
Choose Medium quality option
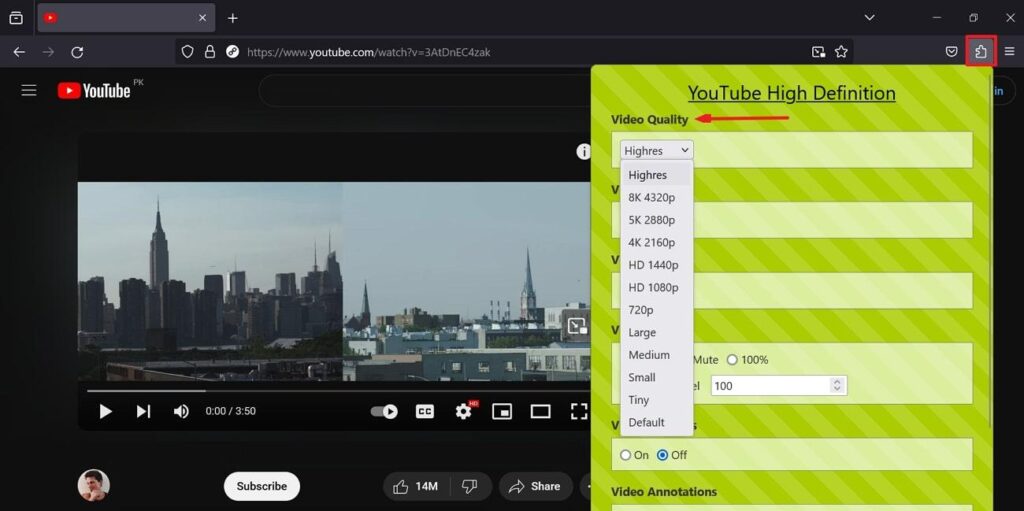tap(656, 355)
